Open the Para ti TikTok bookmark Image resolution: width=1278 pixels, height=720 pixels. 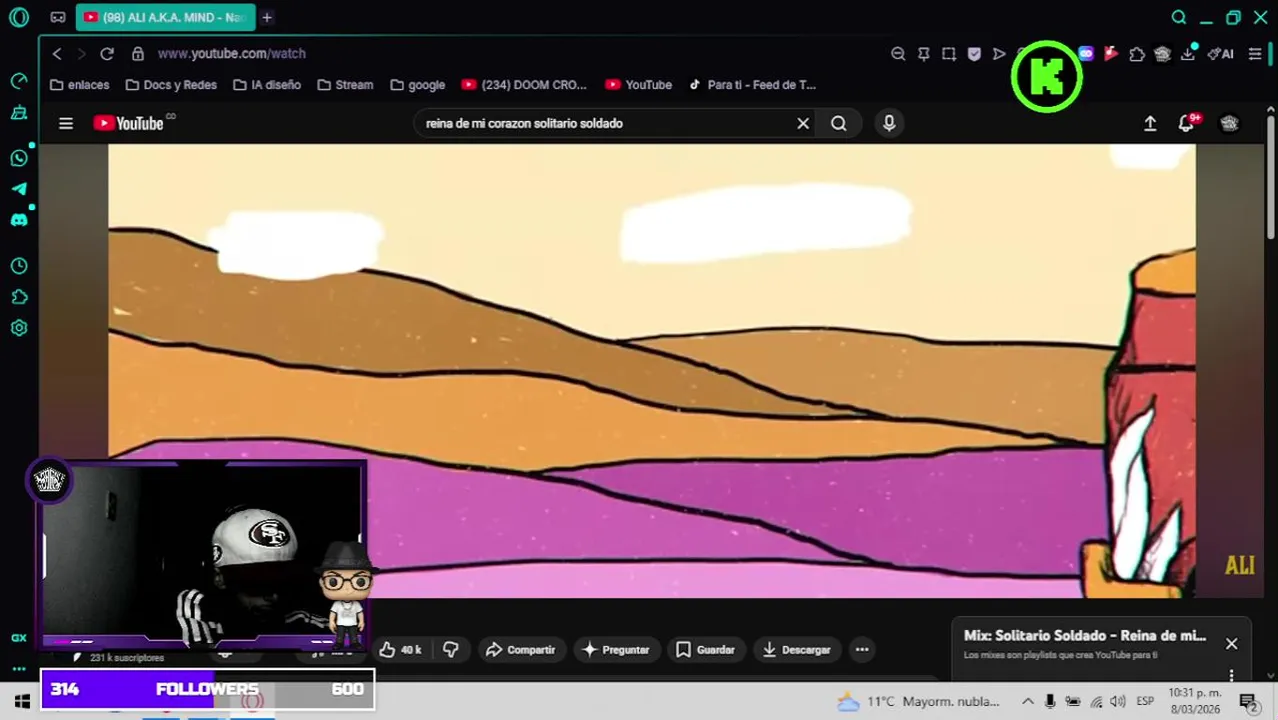coord(752,85)
